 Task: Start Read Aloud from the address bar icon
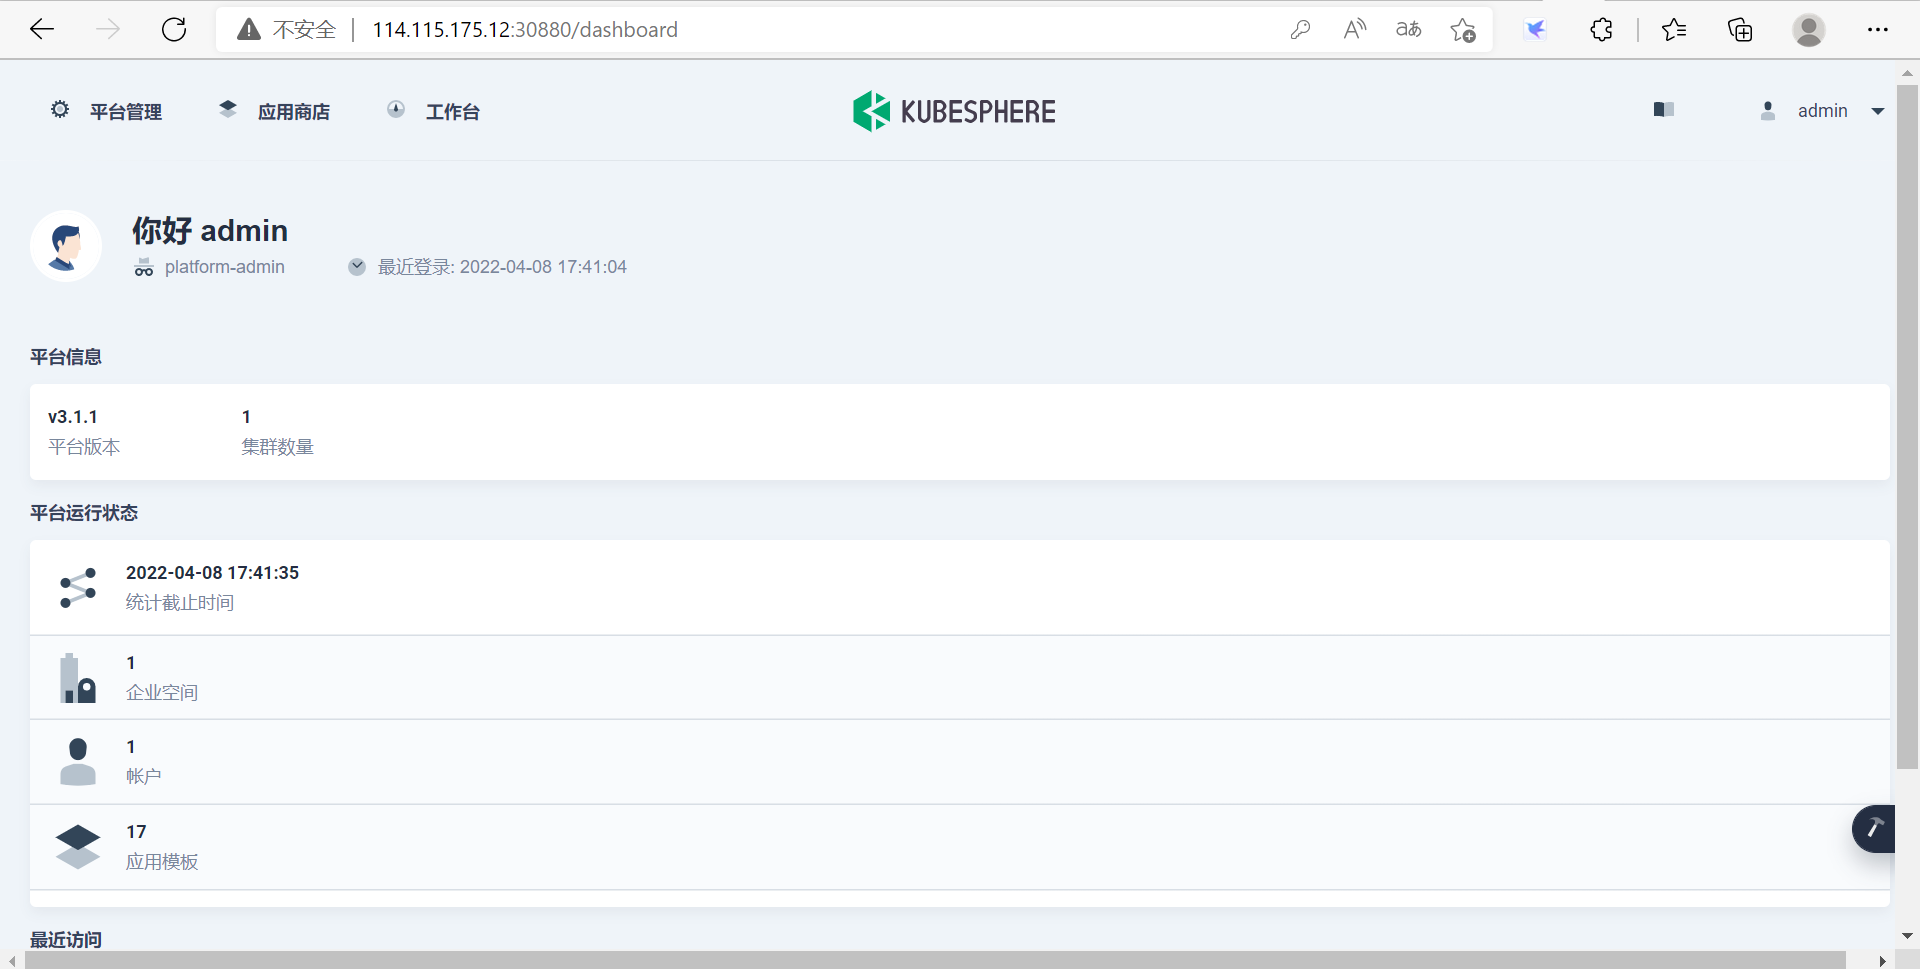pyautogui.click(x=1354, y=29)
